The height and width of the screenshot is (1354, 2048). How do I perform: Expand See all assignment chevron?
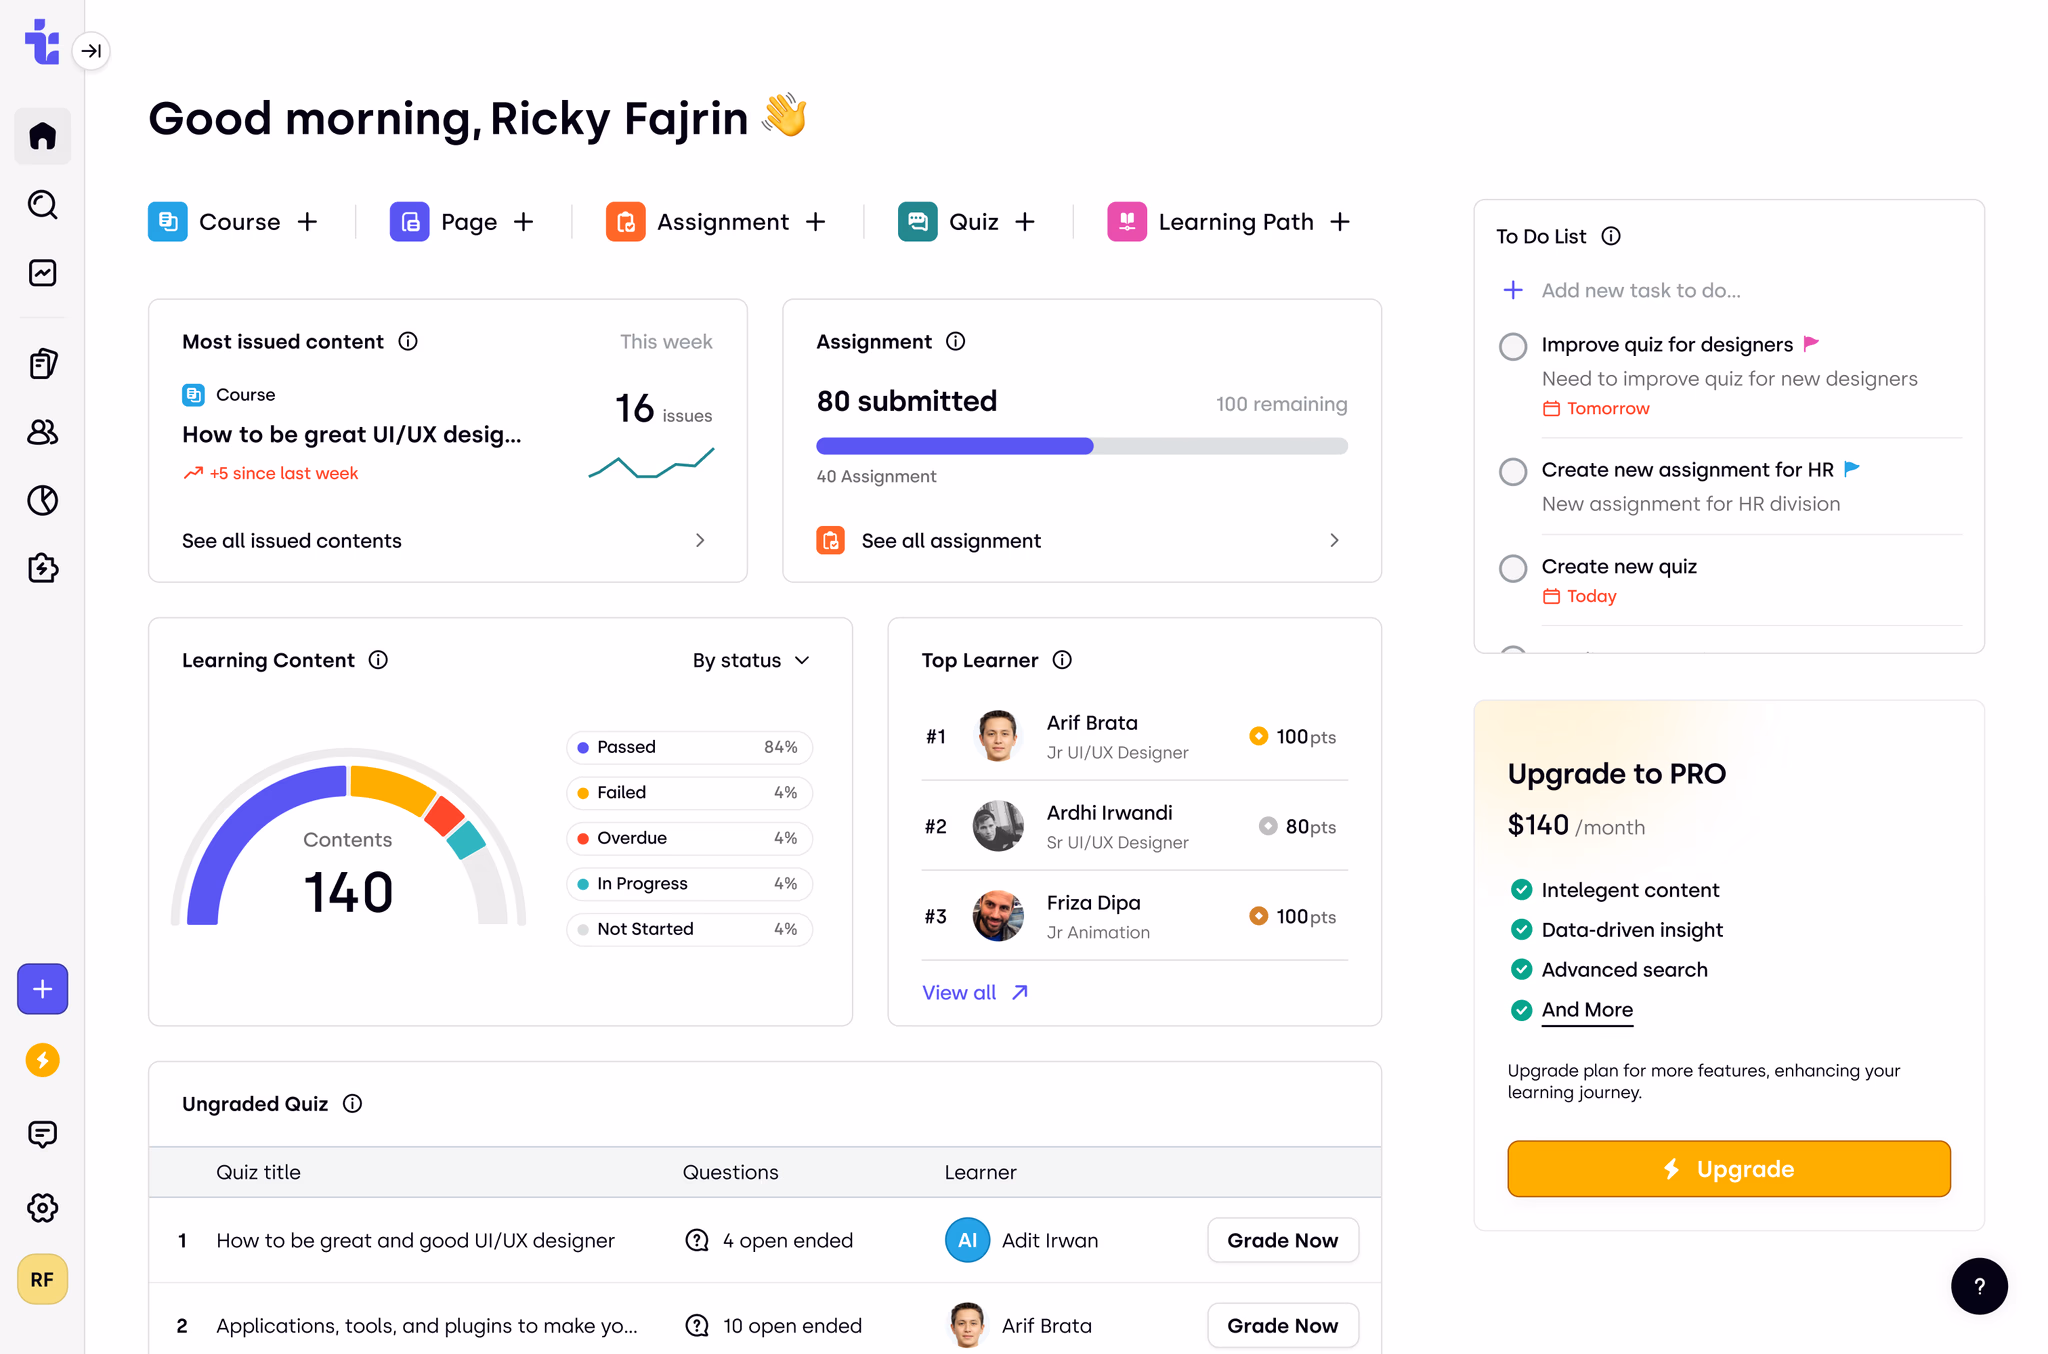1334,540
